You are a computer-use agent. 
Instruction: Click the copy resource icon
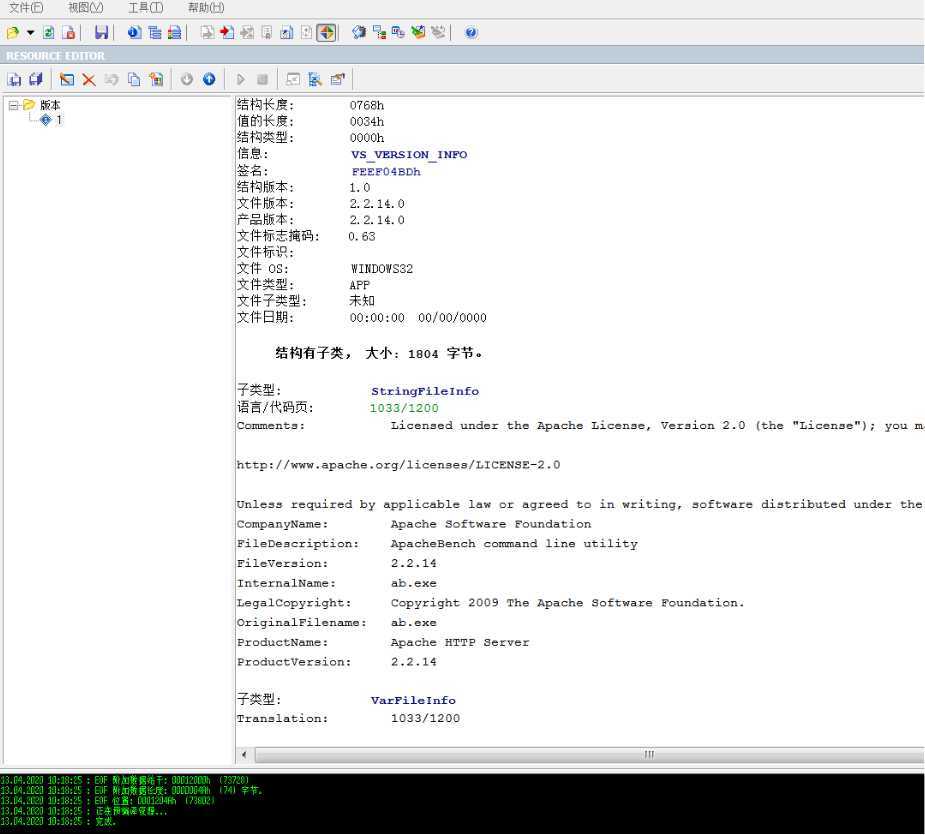[x=135, y=79]
